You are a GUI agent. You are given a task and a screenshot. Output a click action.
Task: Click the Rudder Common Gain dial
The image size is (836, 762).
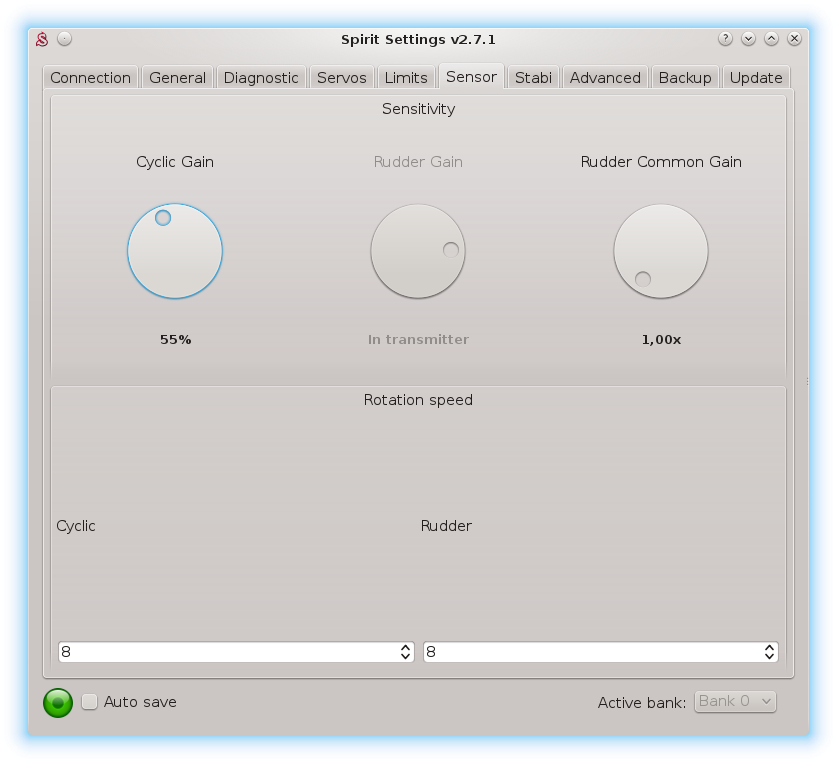661,251
